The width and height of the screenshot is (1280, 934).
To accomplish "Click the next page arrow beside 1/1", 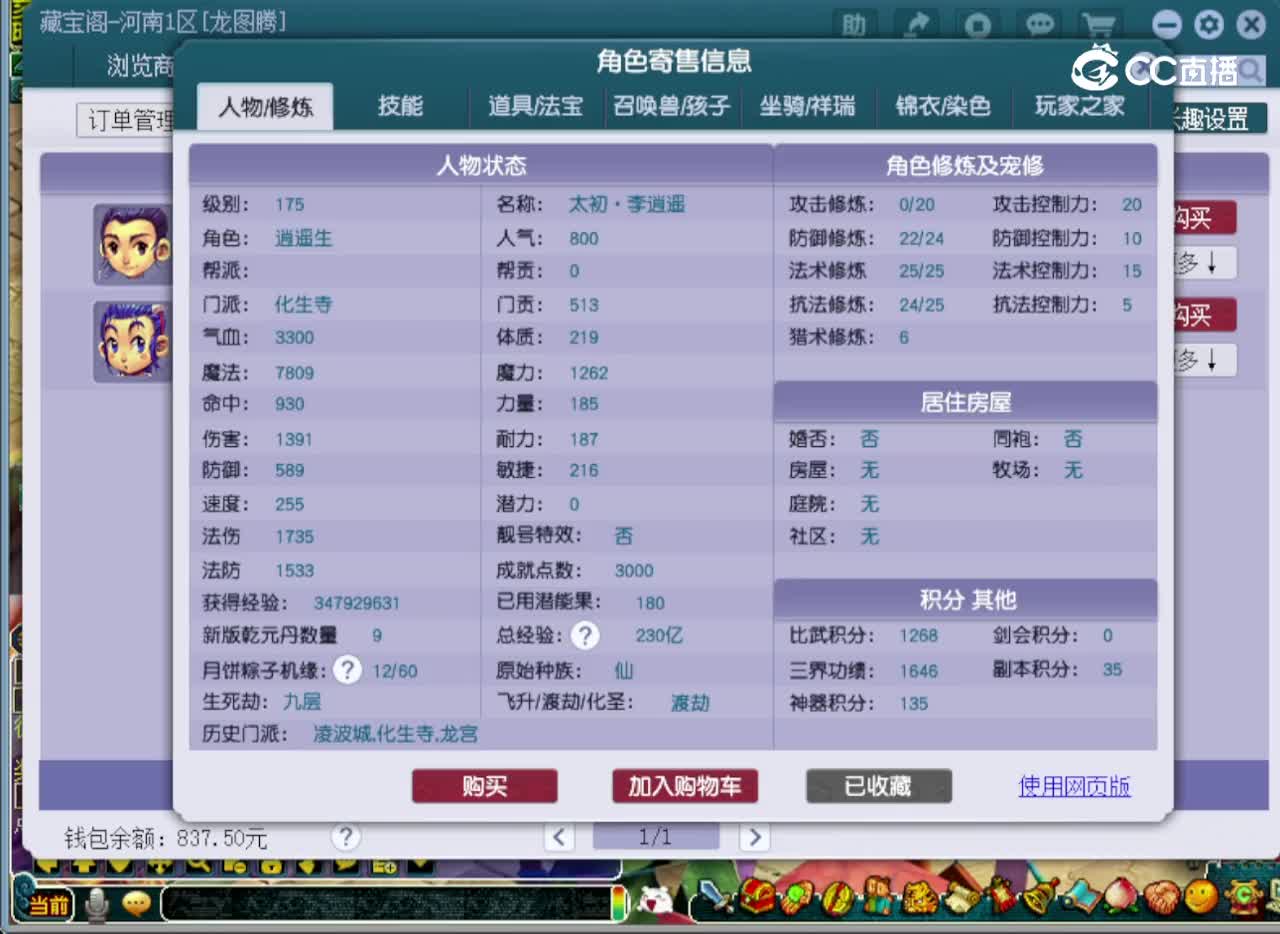I will (x=755, y=837).
